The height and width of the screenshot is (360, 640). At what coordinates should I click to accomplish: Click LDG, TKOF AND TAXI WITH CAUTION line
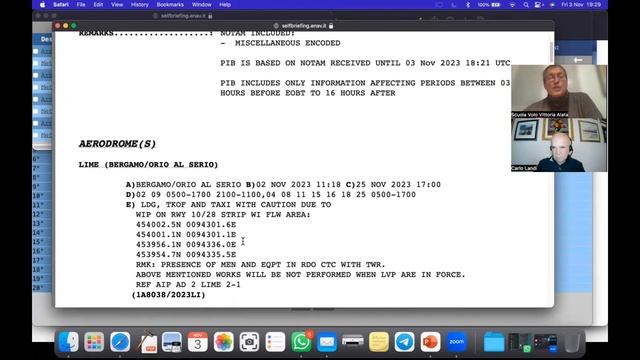[229, 204]
